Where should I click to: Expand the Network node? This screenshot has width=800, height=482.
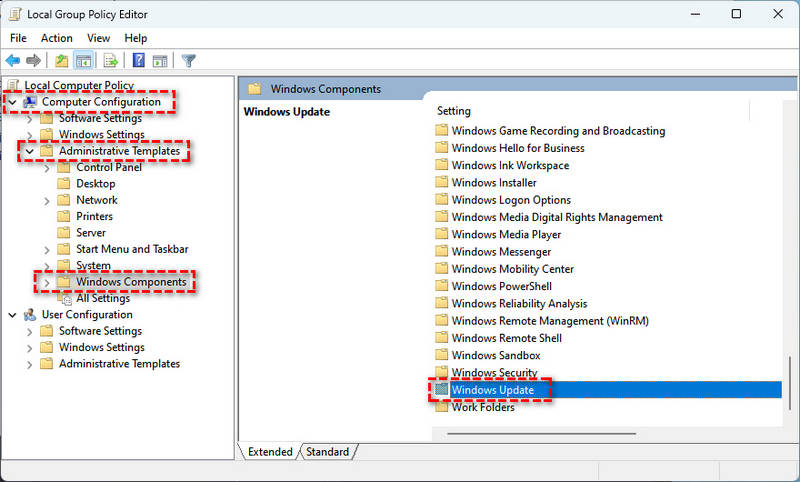(47, 201)
